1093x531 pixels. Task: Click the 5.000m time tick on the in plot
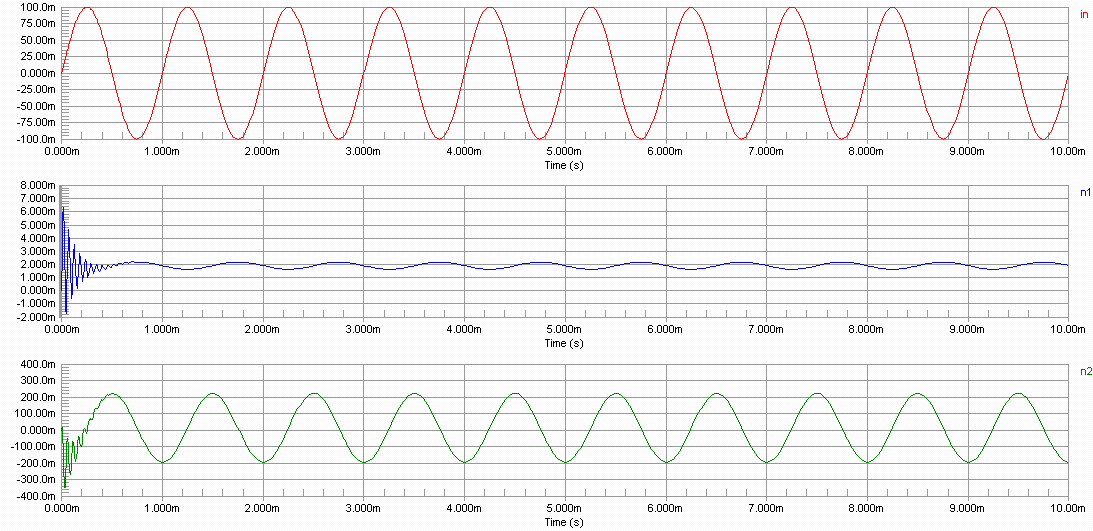point(565,151)
